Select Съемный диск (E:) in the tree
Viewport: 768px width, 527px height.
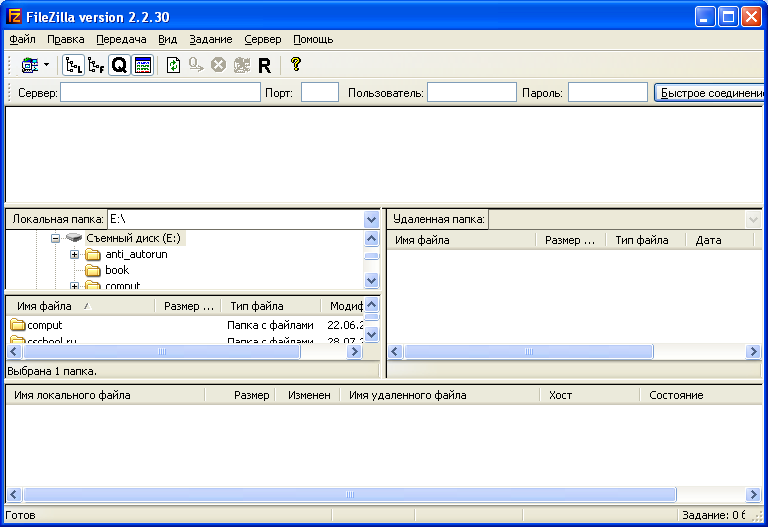point(134,238)
